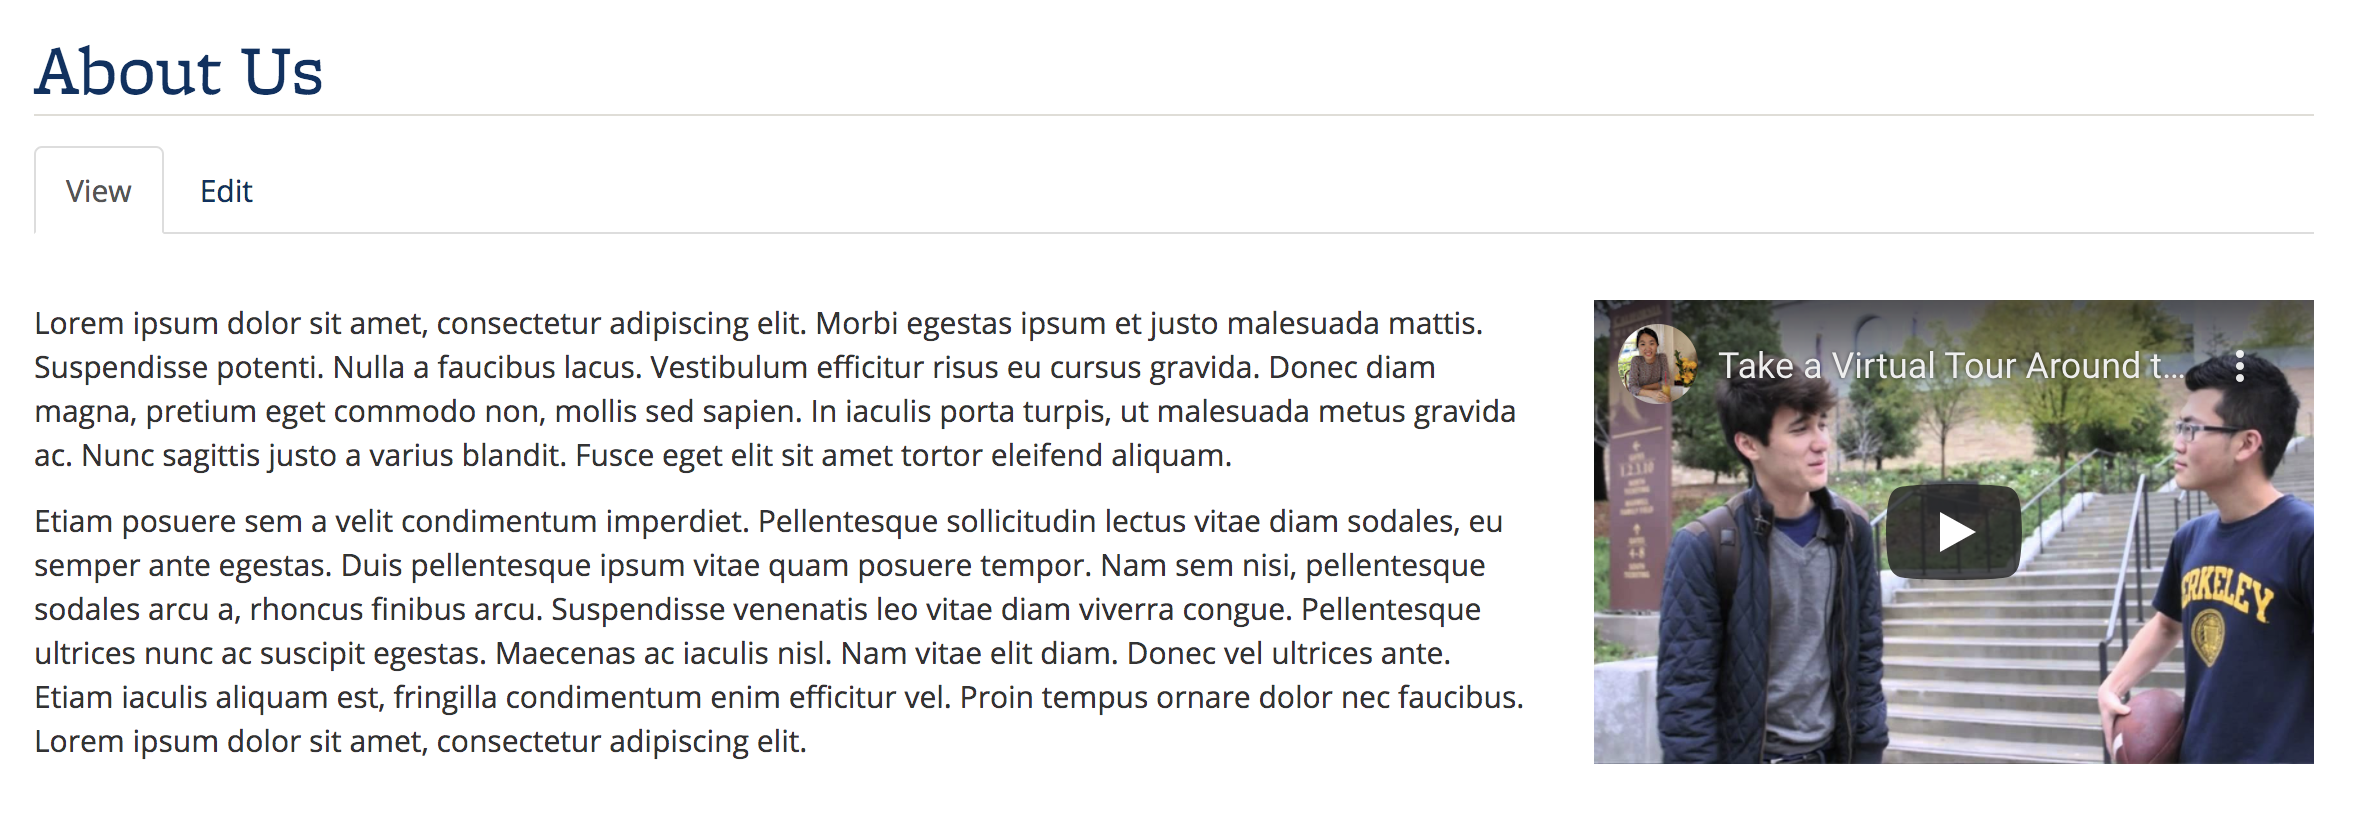Click the sentence "Proin tempus ornare dolor nec faucibus"
The height and width of the screenshot is (830, 2356).
click(x=1242, y=698)
